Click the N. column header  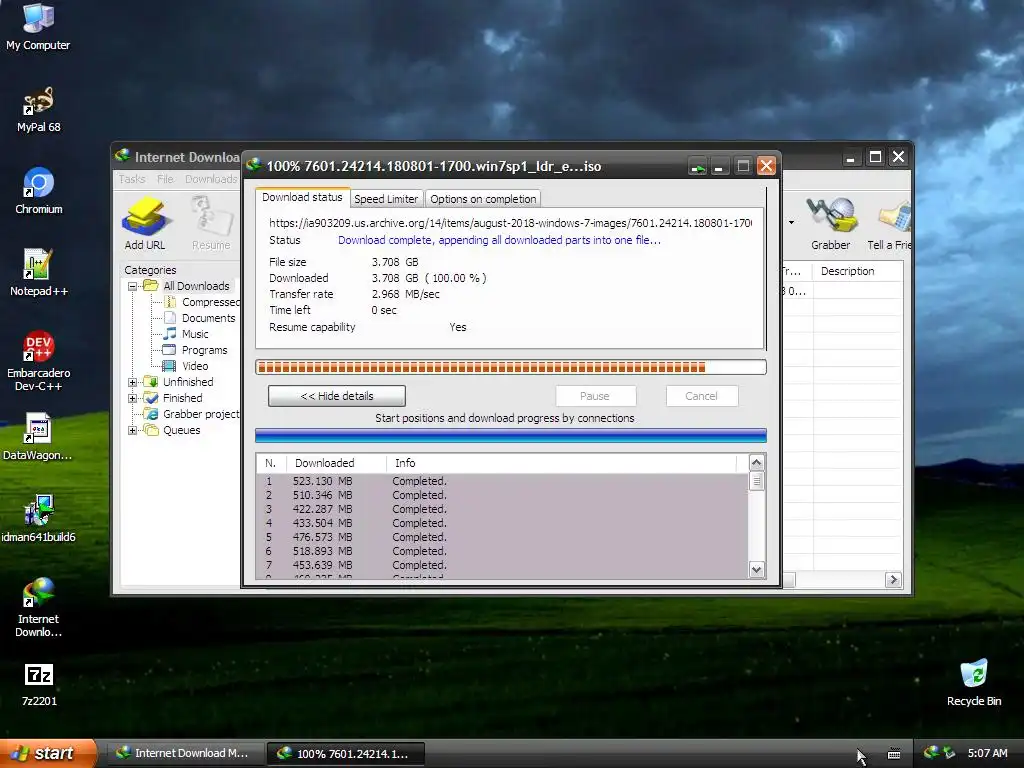tap(271, 463)
